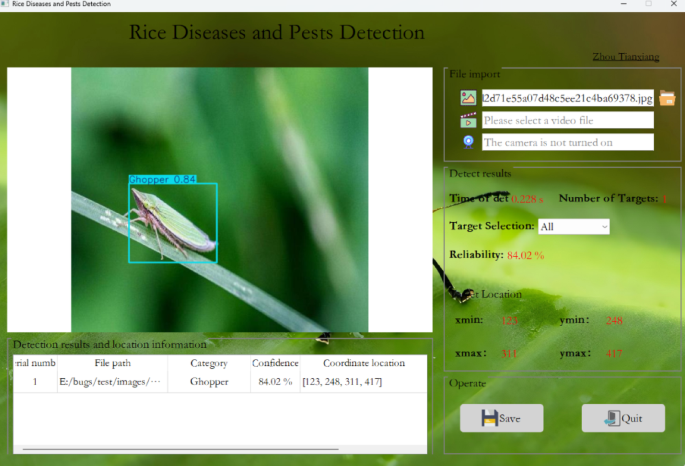Select the Coordinate location column header
This screenshot has height=466, width=685.
click(364, 363)
